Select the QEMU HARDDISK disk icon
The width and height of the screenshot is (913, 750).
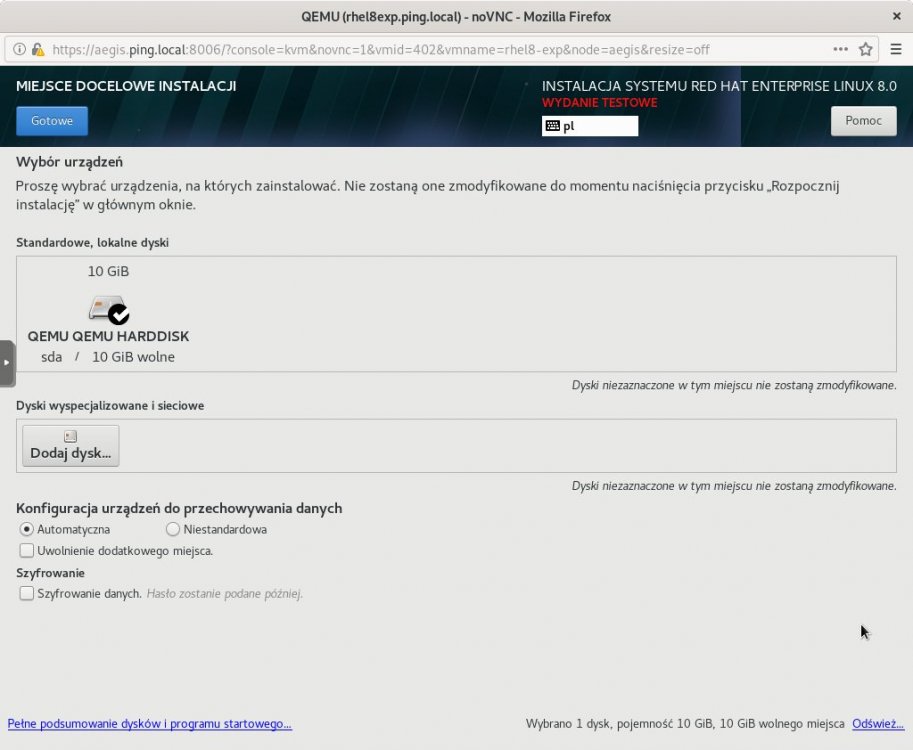[109, 309]
